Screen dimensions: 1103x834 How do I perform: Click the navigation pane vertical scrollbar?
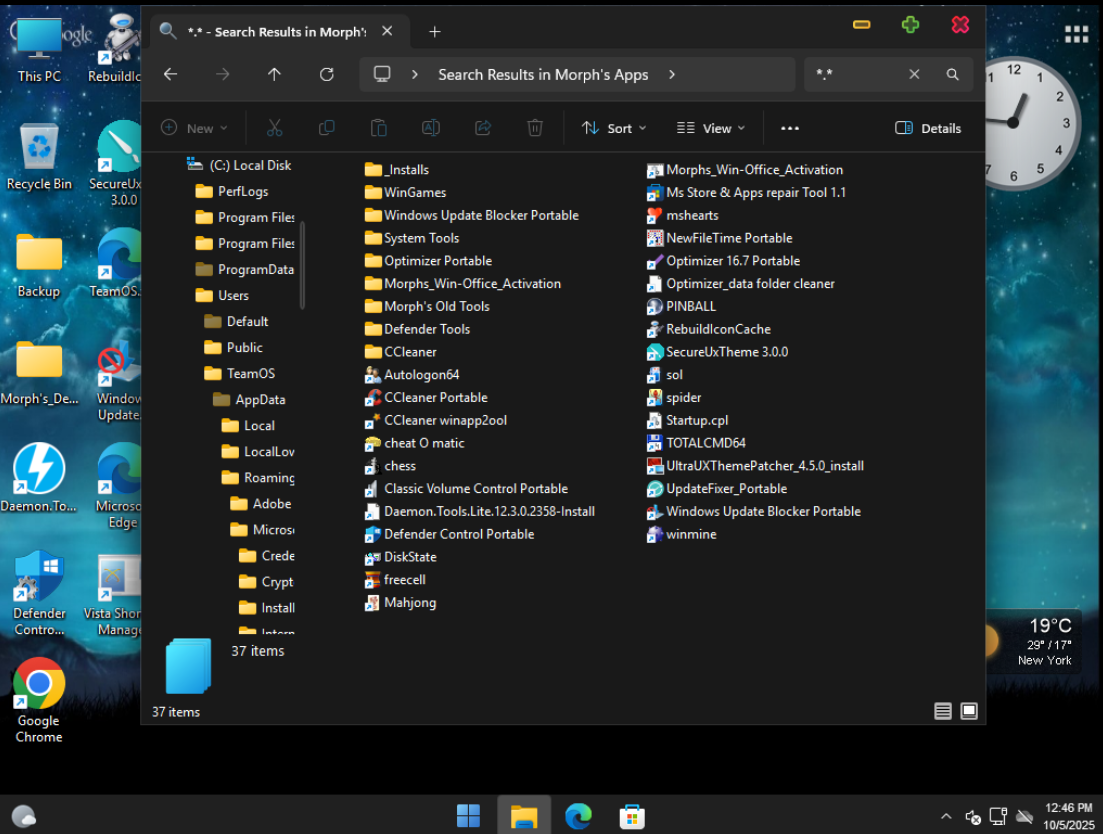click(302, 265)
